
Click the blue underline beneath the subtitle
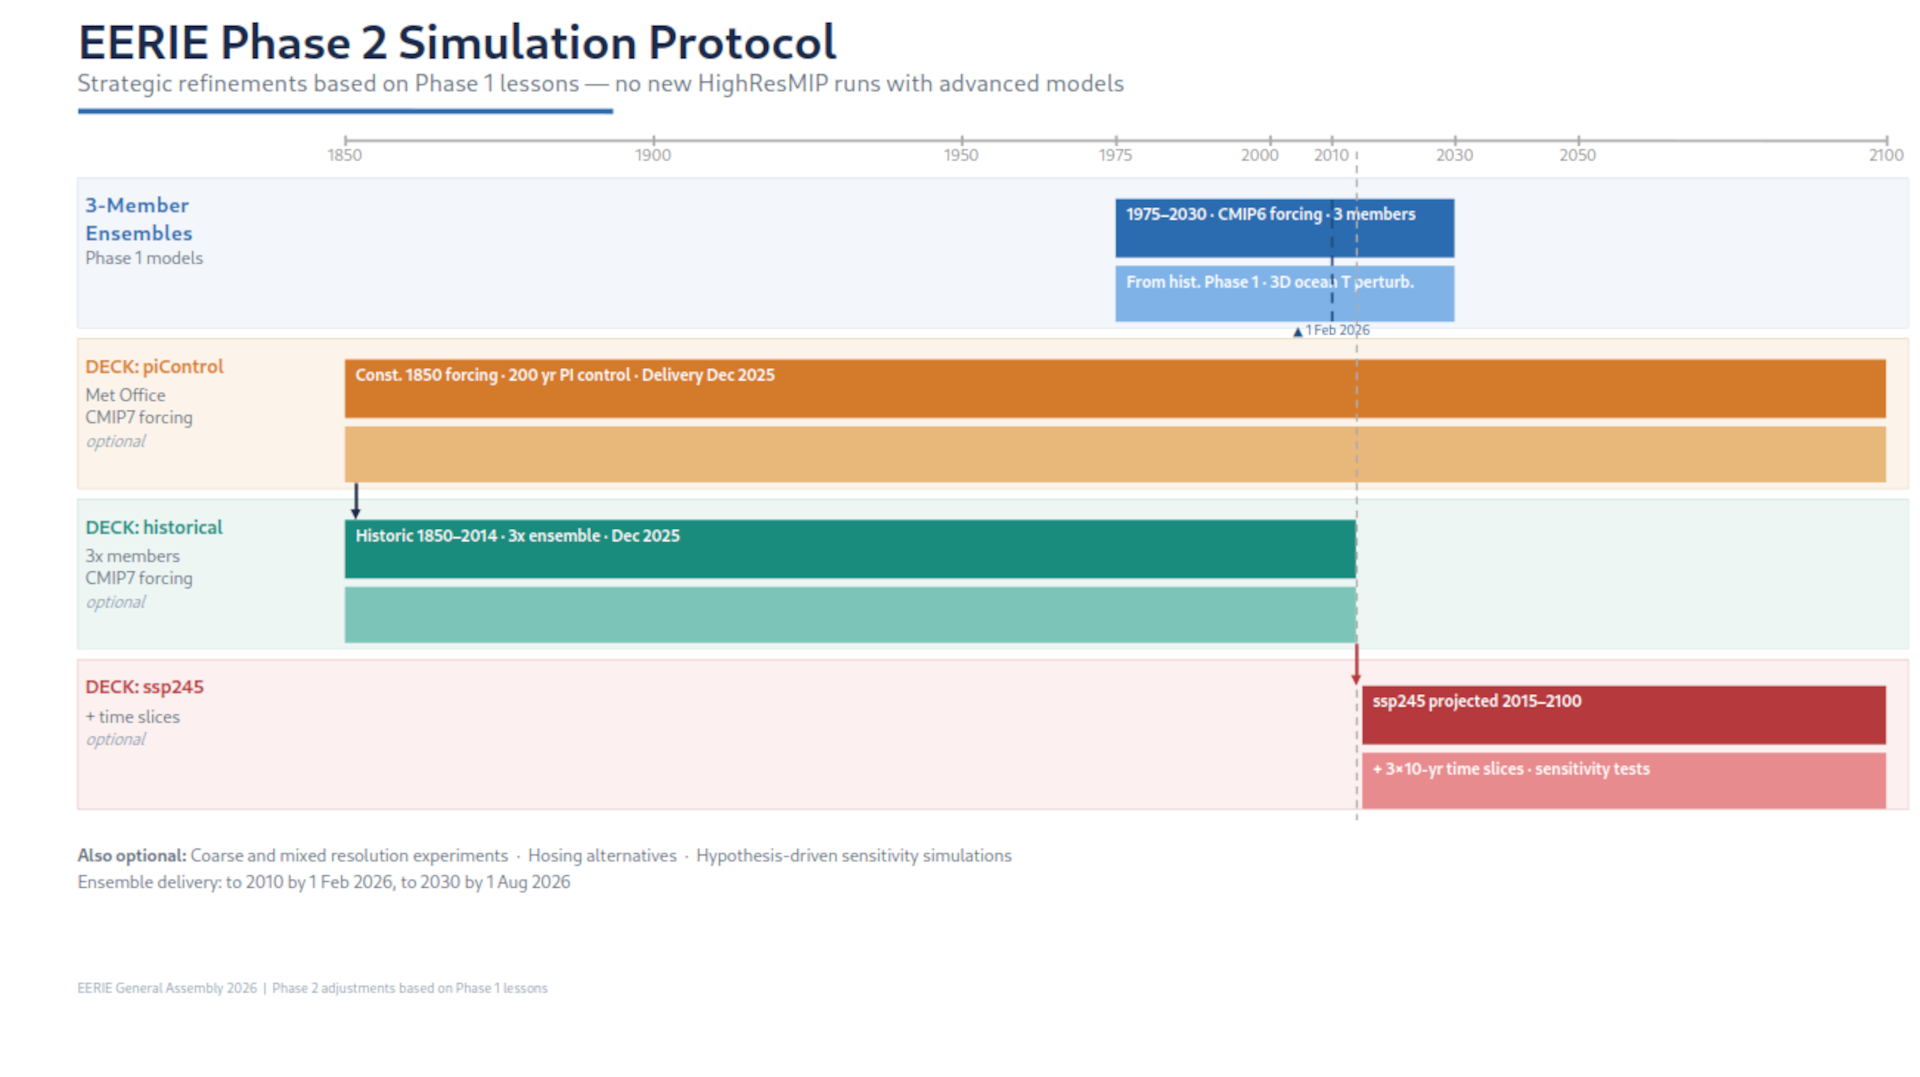pos(345,112)
